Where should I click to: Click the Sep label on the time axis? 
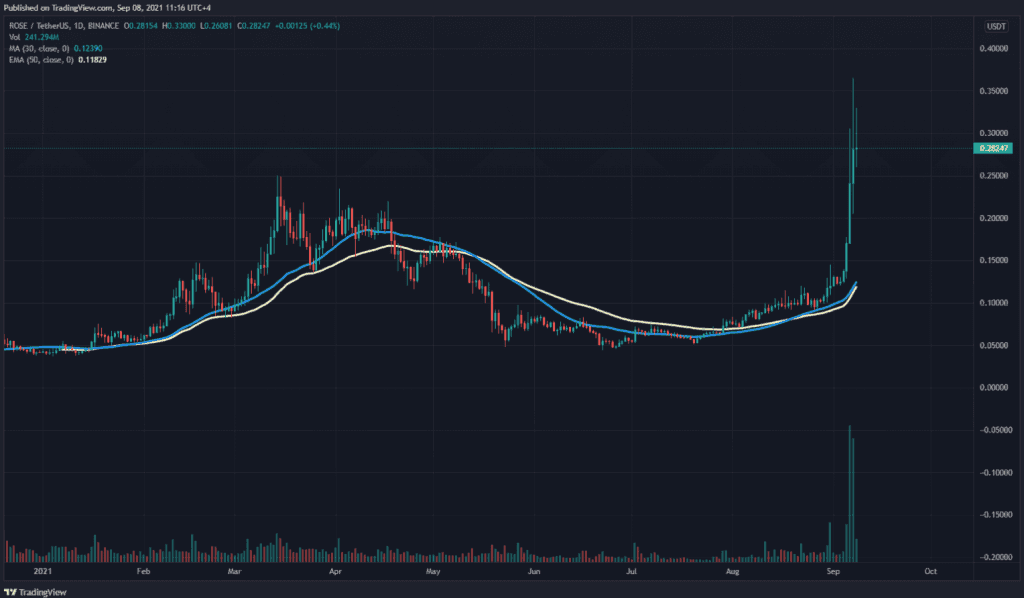834,571
